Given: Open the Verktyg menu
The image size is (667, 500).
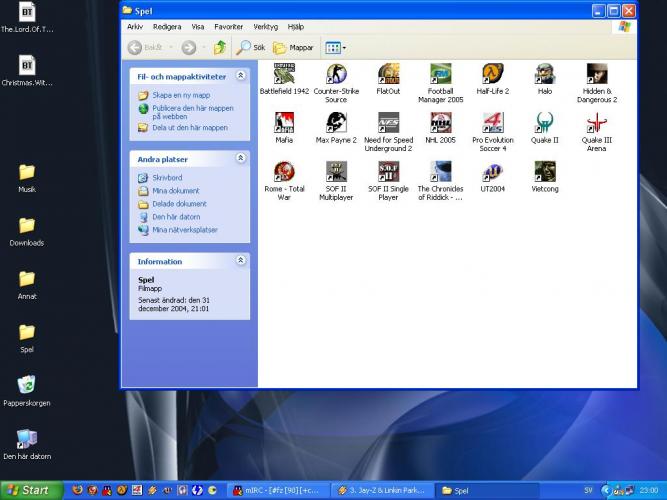Looking at the screenshot, I should pyautogui.click(x=266, y=27).
